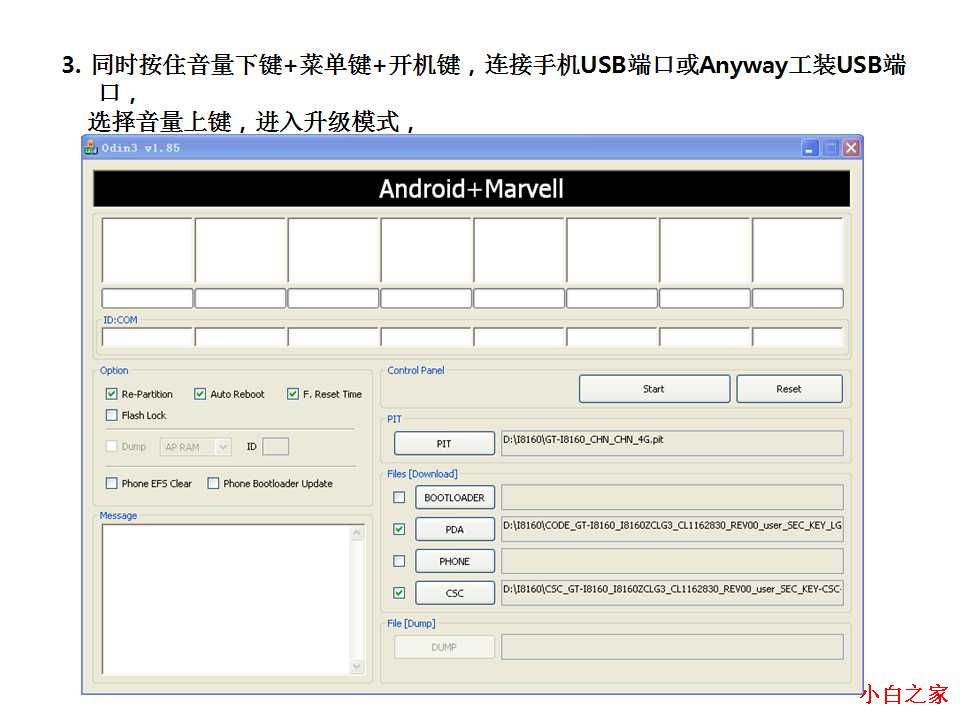Click the disabled Dump checkbox

(x=111, y=446)
